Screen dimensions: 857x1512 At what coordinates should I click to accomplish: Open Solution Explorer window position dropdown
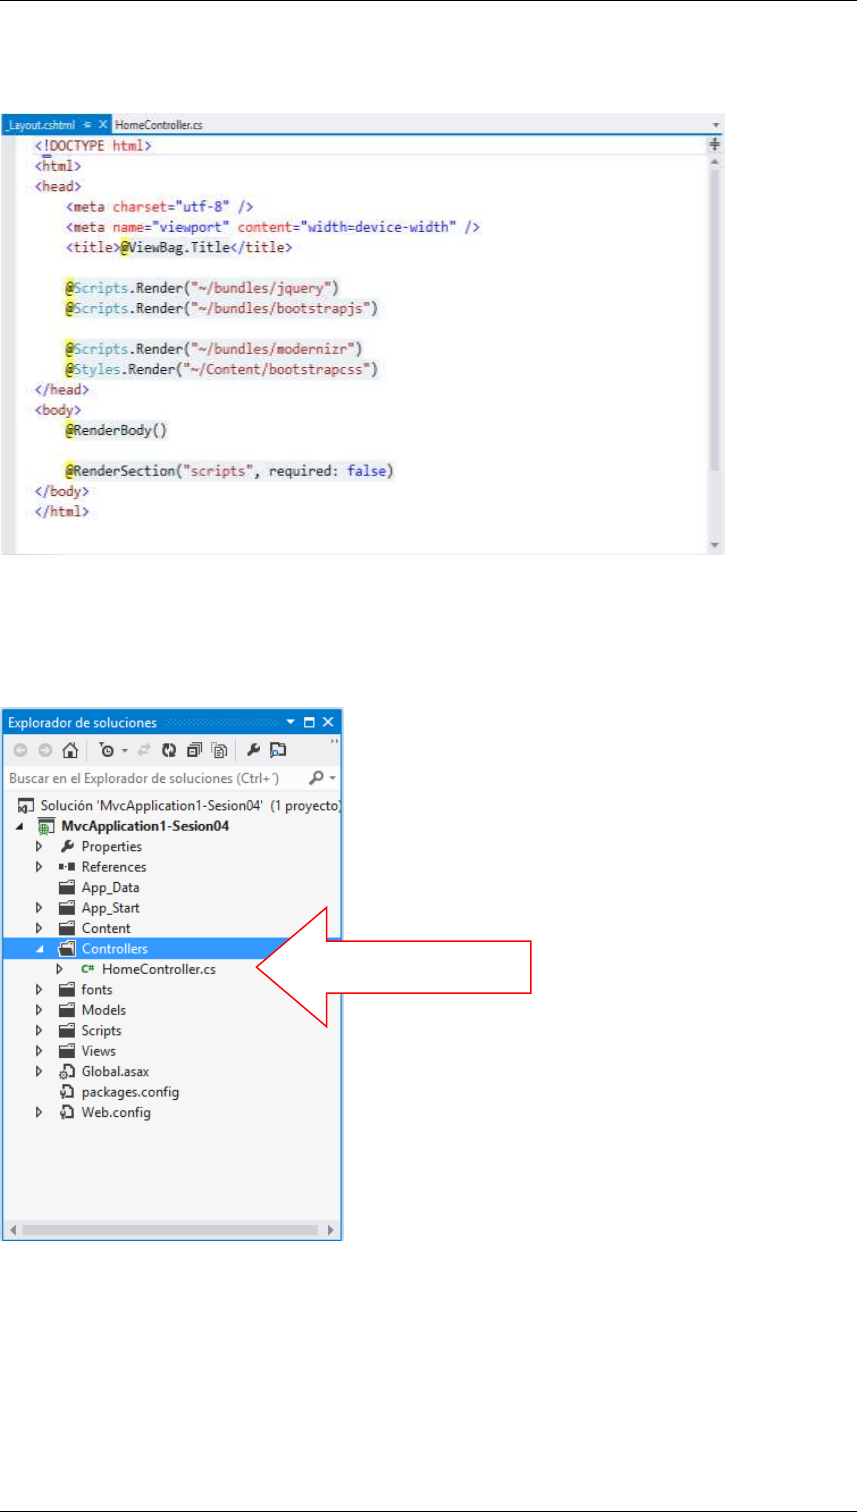(291, 722)
